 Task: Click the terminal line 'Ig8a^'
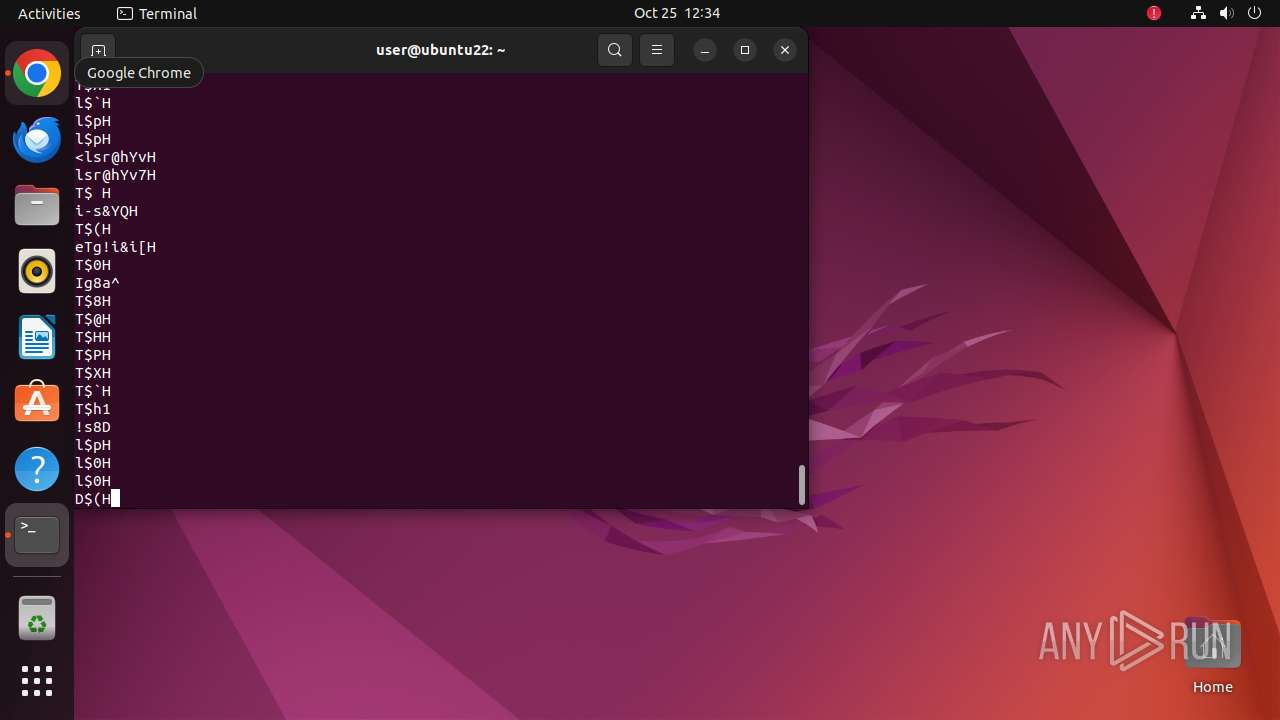(97, 283)
